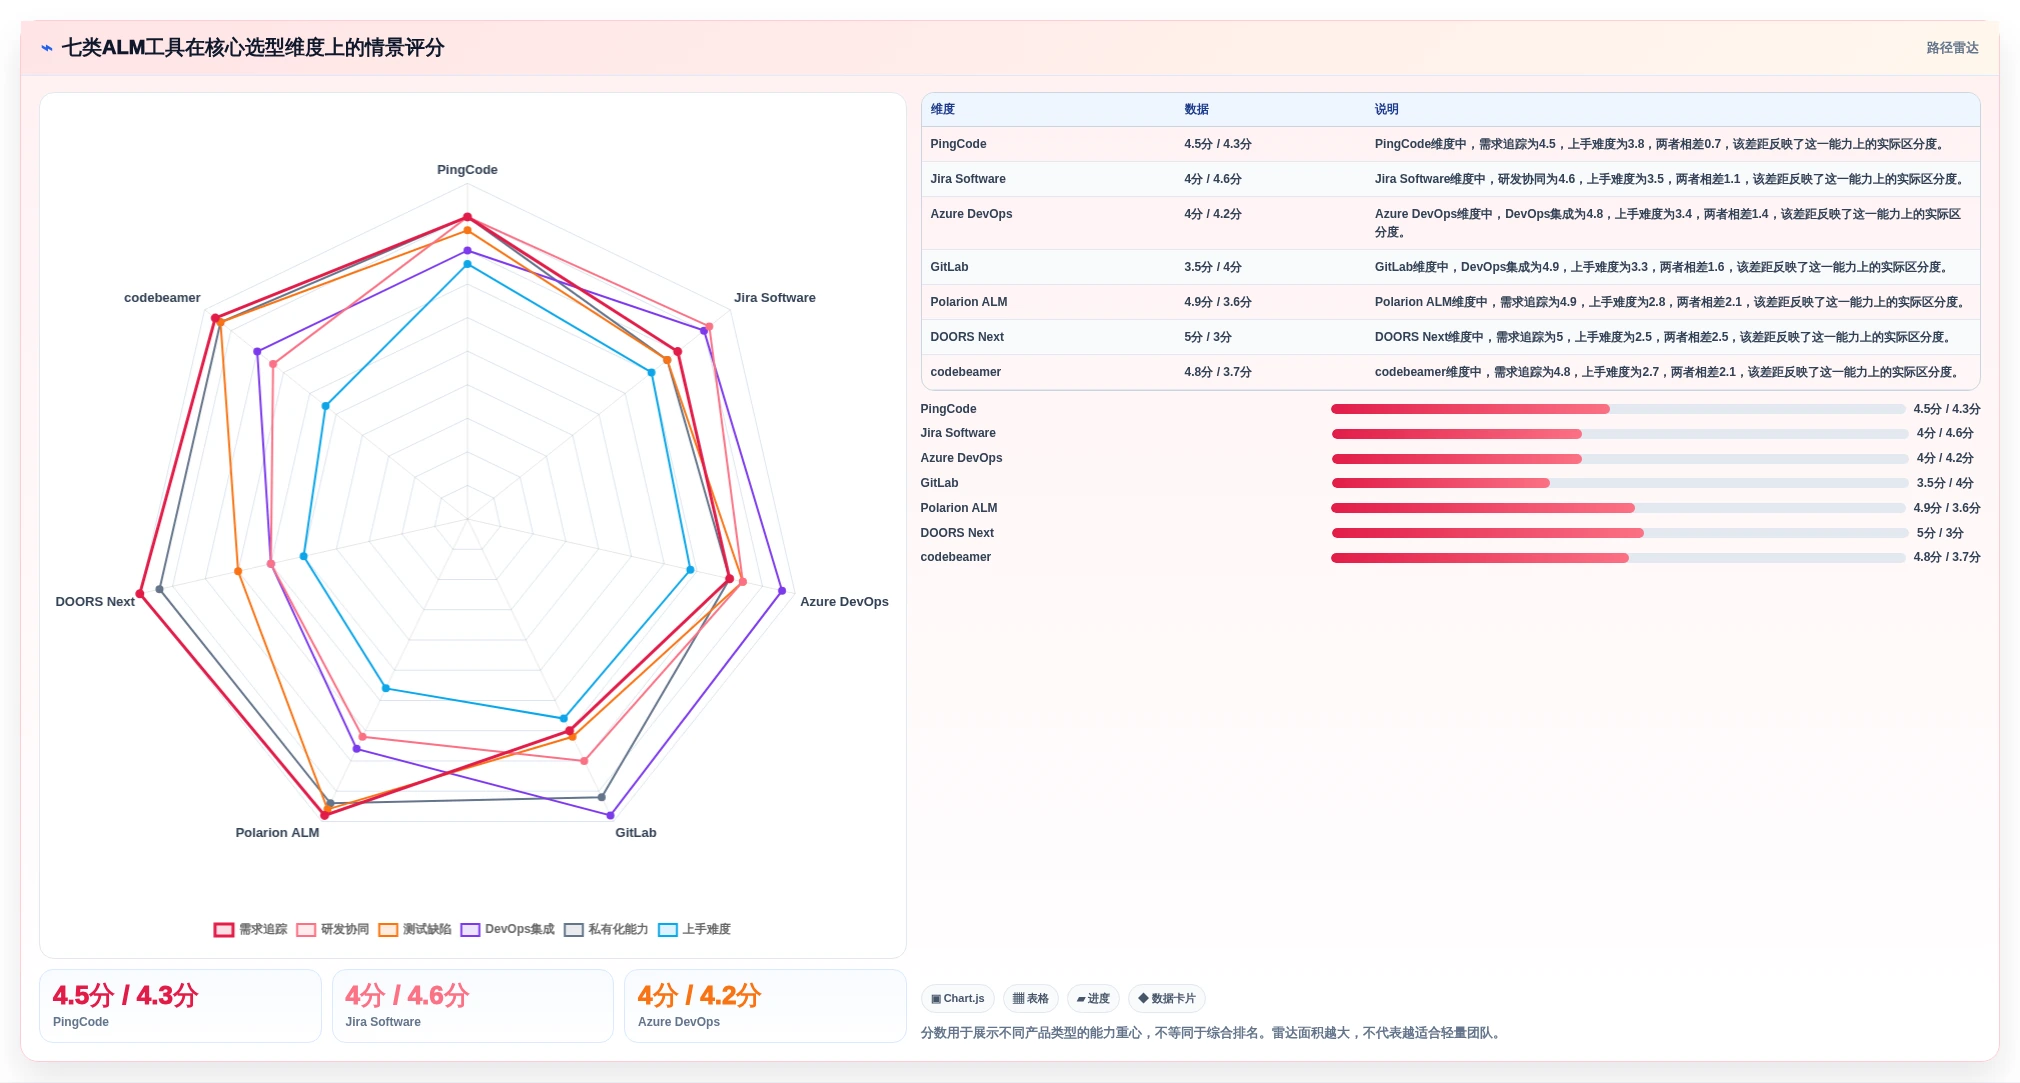This screenshot has height=1083, width=2020.
Task: Select the 进度 chip
Action: click(1093, 998)
